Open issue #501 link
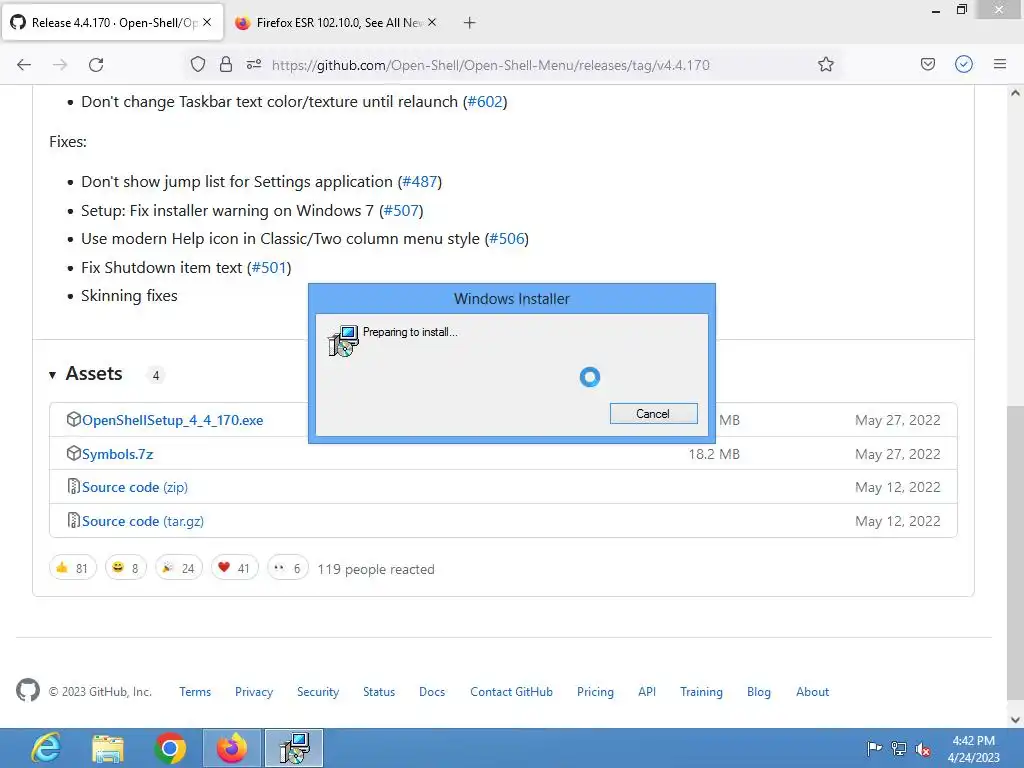The height and width of the screenshot is (768, 1024). (x=269, y=268)
